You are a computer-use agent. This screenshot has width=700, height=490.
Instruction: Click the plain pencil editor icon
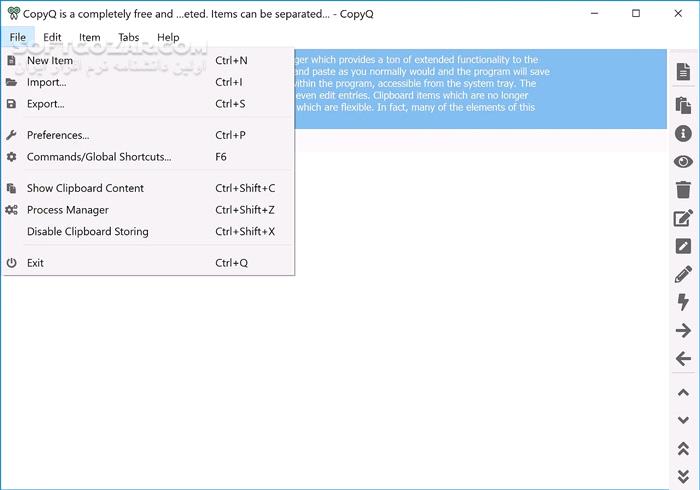click(683, 274)
